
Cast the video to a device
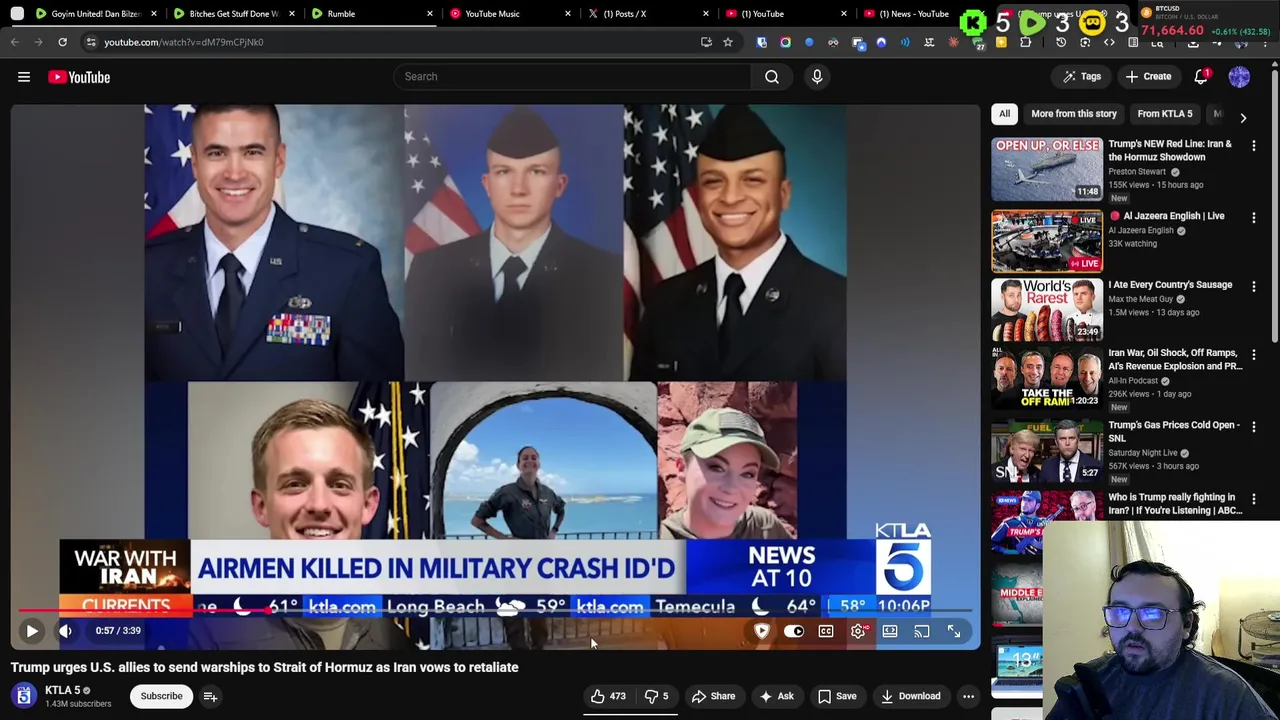[x=922, y=631]
